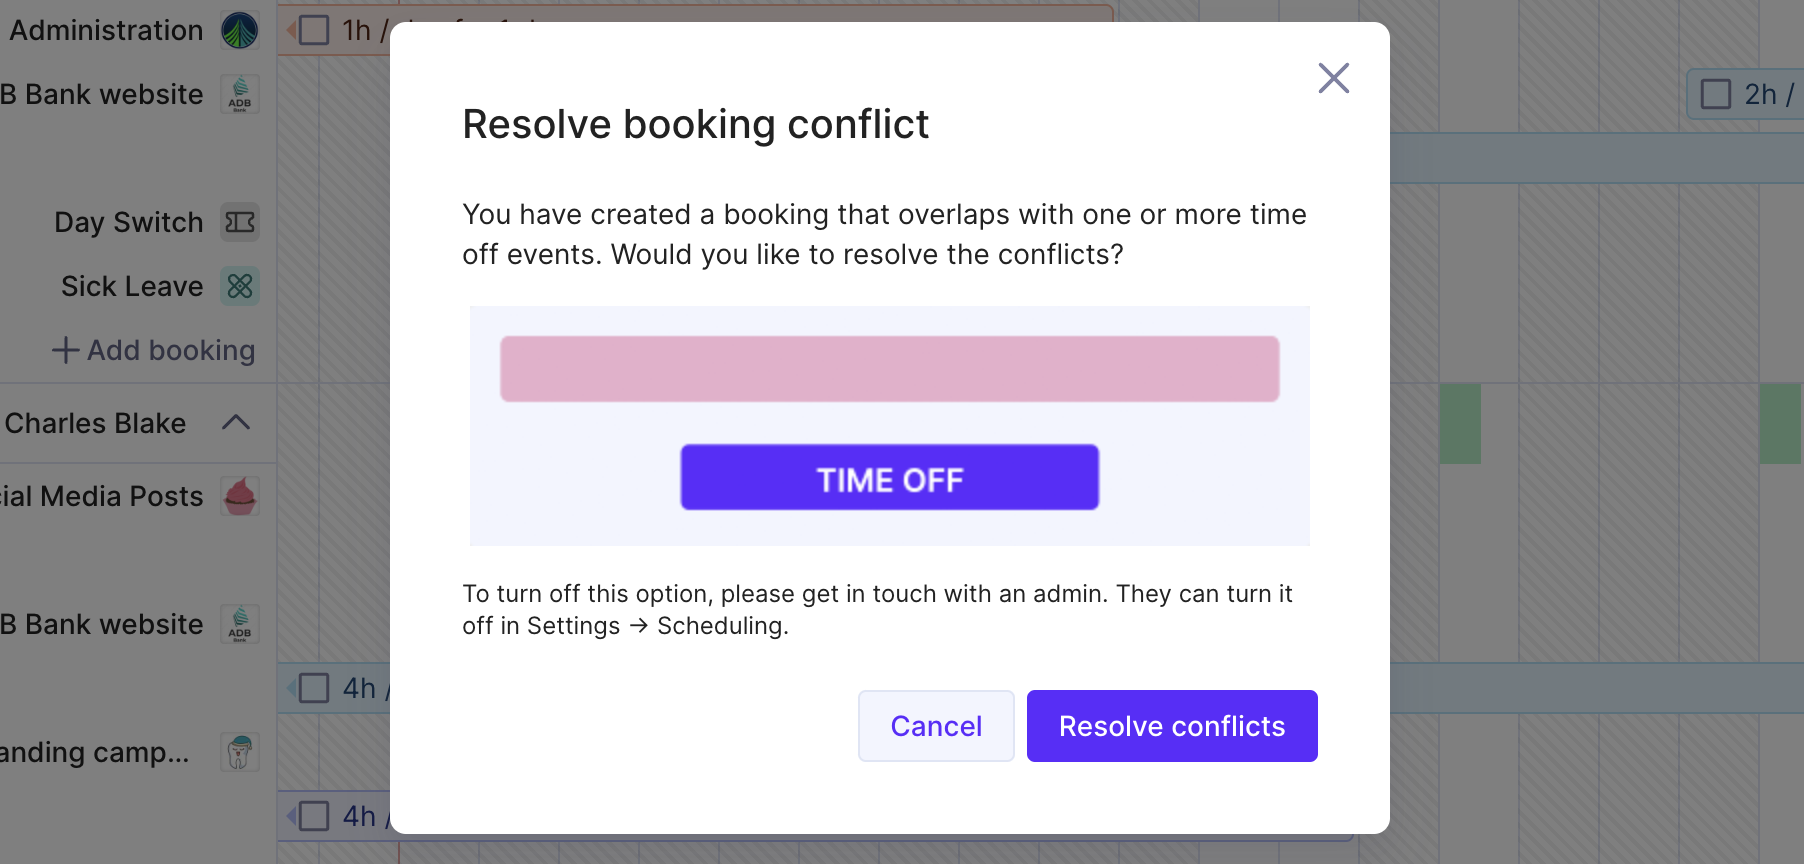Close the Resolve booking conflict dialog

[1334, 78]
